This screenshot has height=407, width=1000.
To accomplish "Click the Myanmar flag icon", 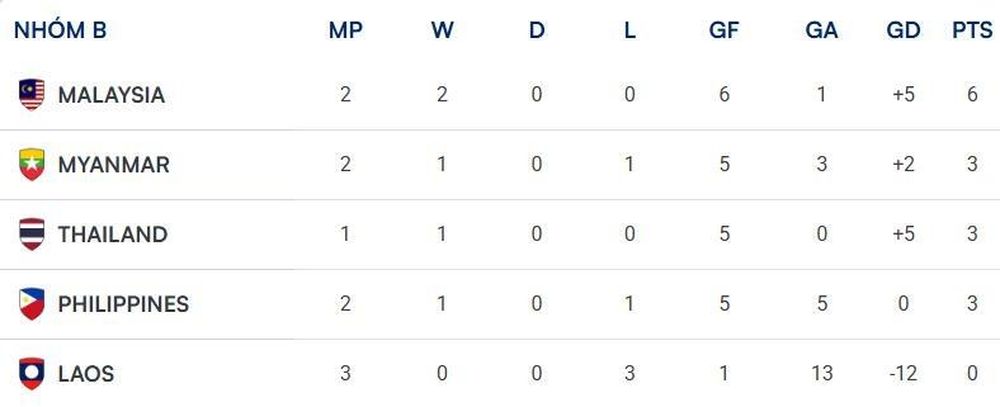I will [x=31, y=164].
